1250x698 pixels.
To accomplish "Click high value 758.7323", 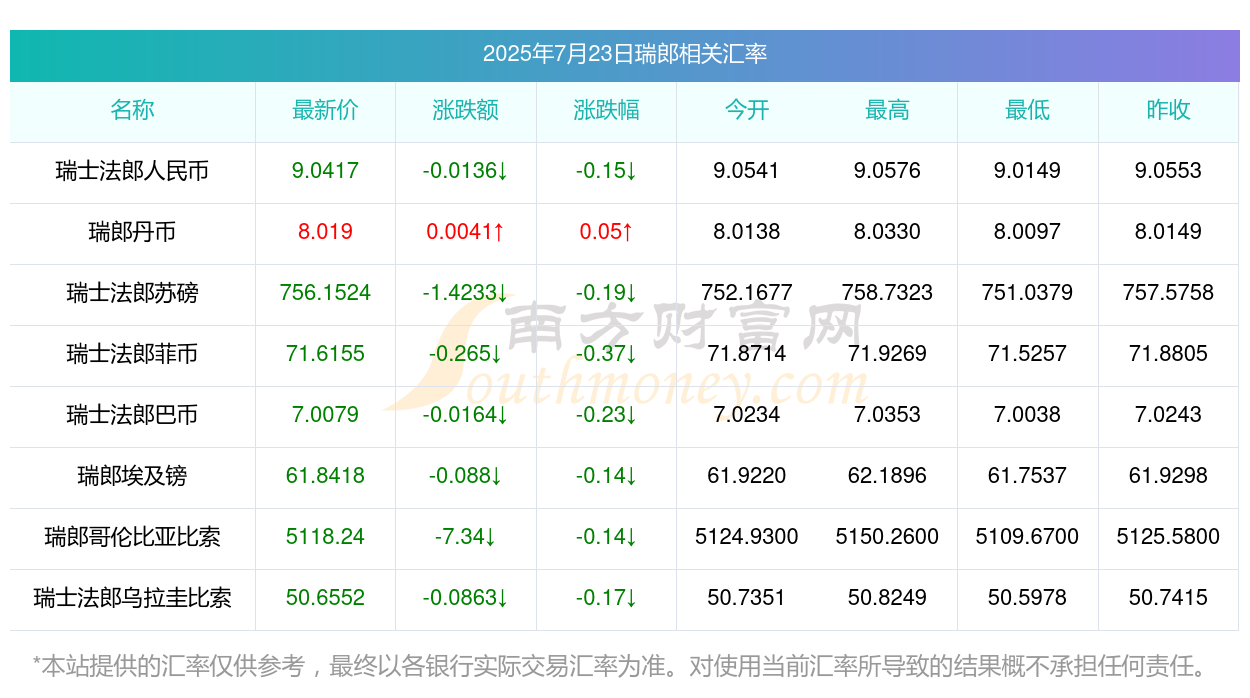I will coord(887,293).
